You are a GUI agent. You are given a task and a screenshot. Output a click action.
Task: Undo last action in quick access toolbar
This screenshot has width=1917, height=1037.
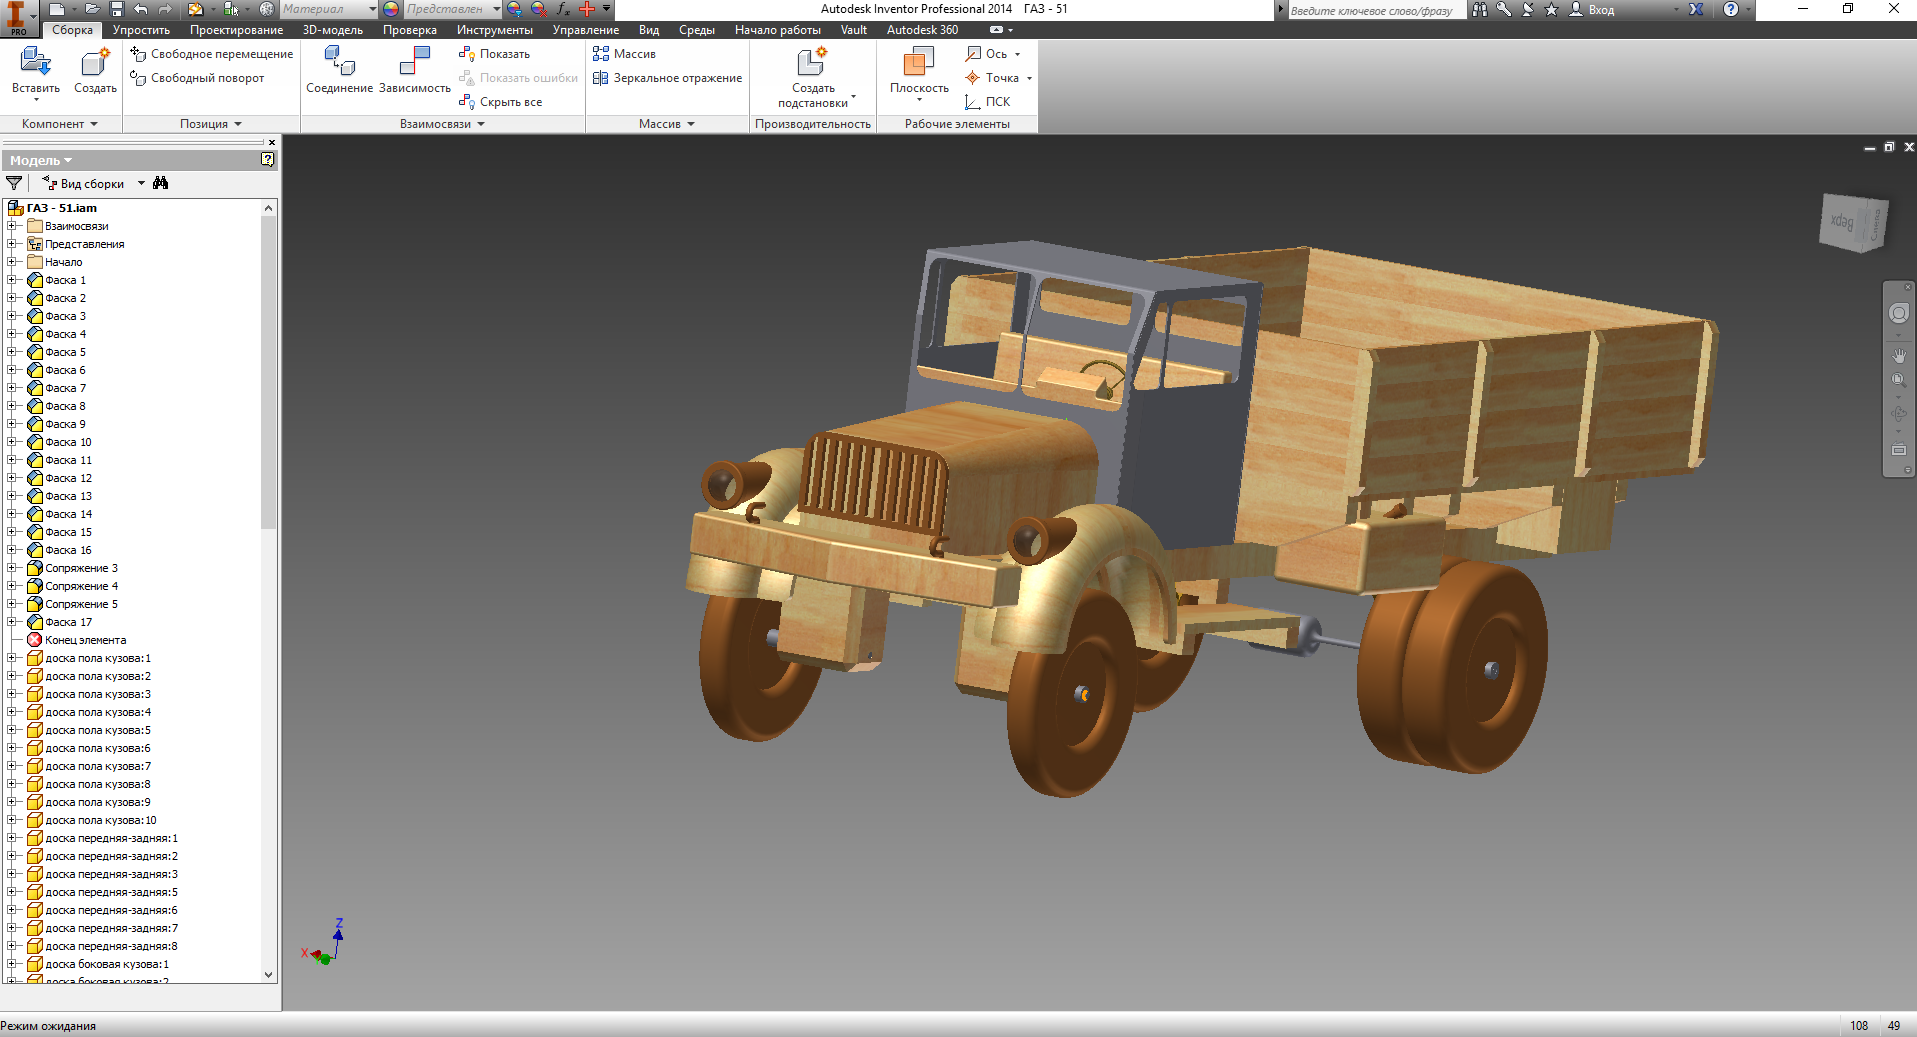click(141, 9)
